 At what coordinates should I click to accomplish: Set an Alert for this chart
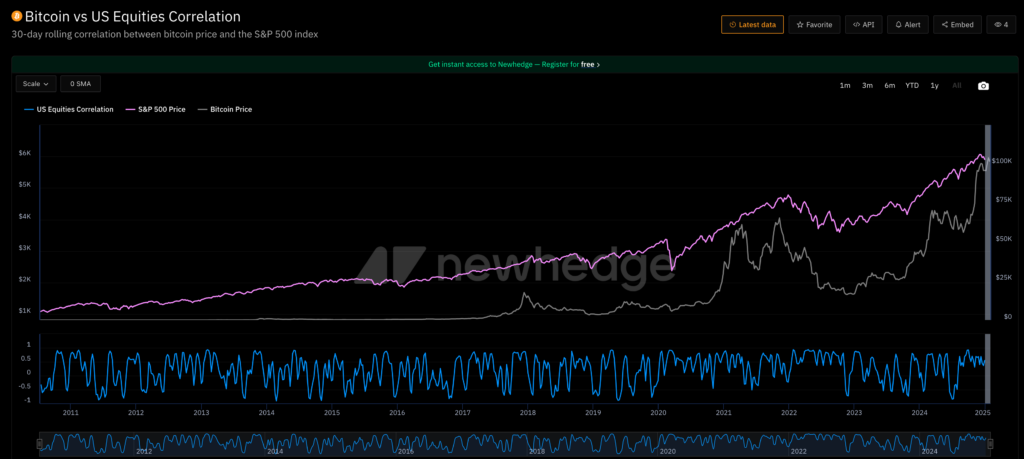(908, 25)
